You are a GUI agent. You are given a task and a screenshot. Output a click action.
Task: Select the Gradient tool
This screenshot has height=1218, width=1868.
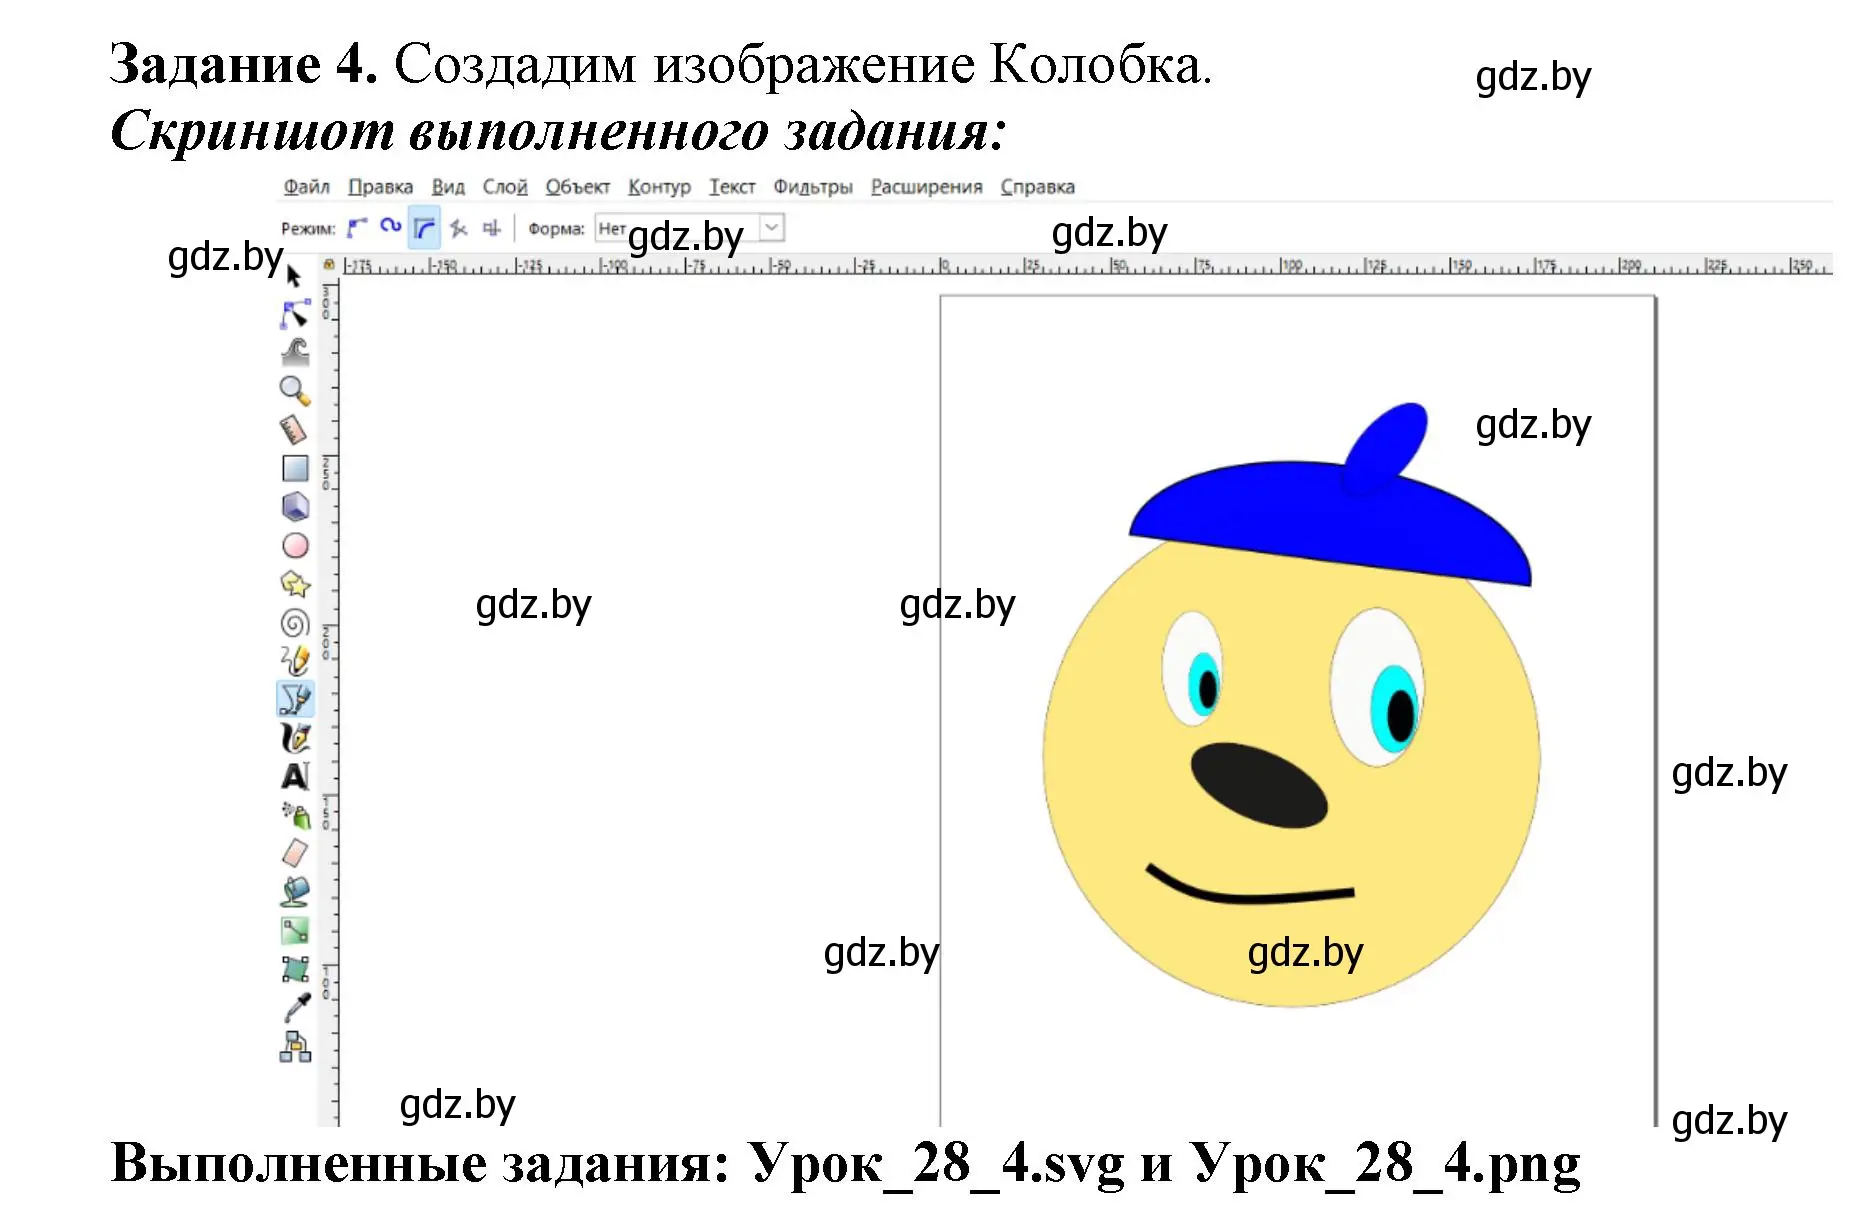[295, 930]
